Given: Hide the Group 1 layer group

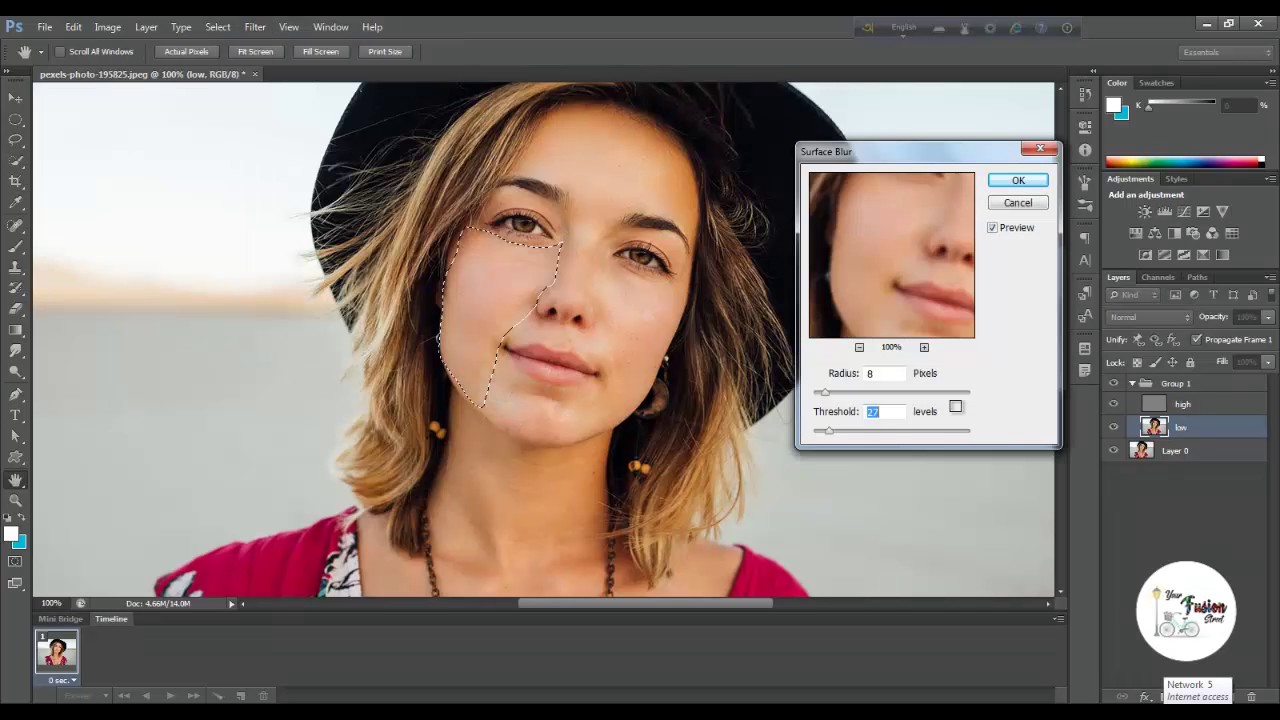Looking at the screenshot, I should [1114, 384].
